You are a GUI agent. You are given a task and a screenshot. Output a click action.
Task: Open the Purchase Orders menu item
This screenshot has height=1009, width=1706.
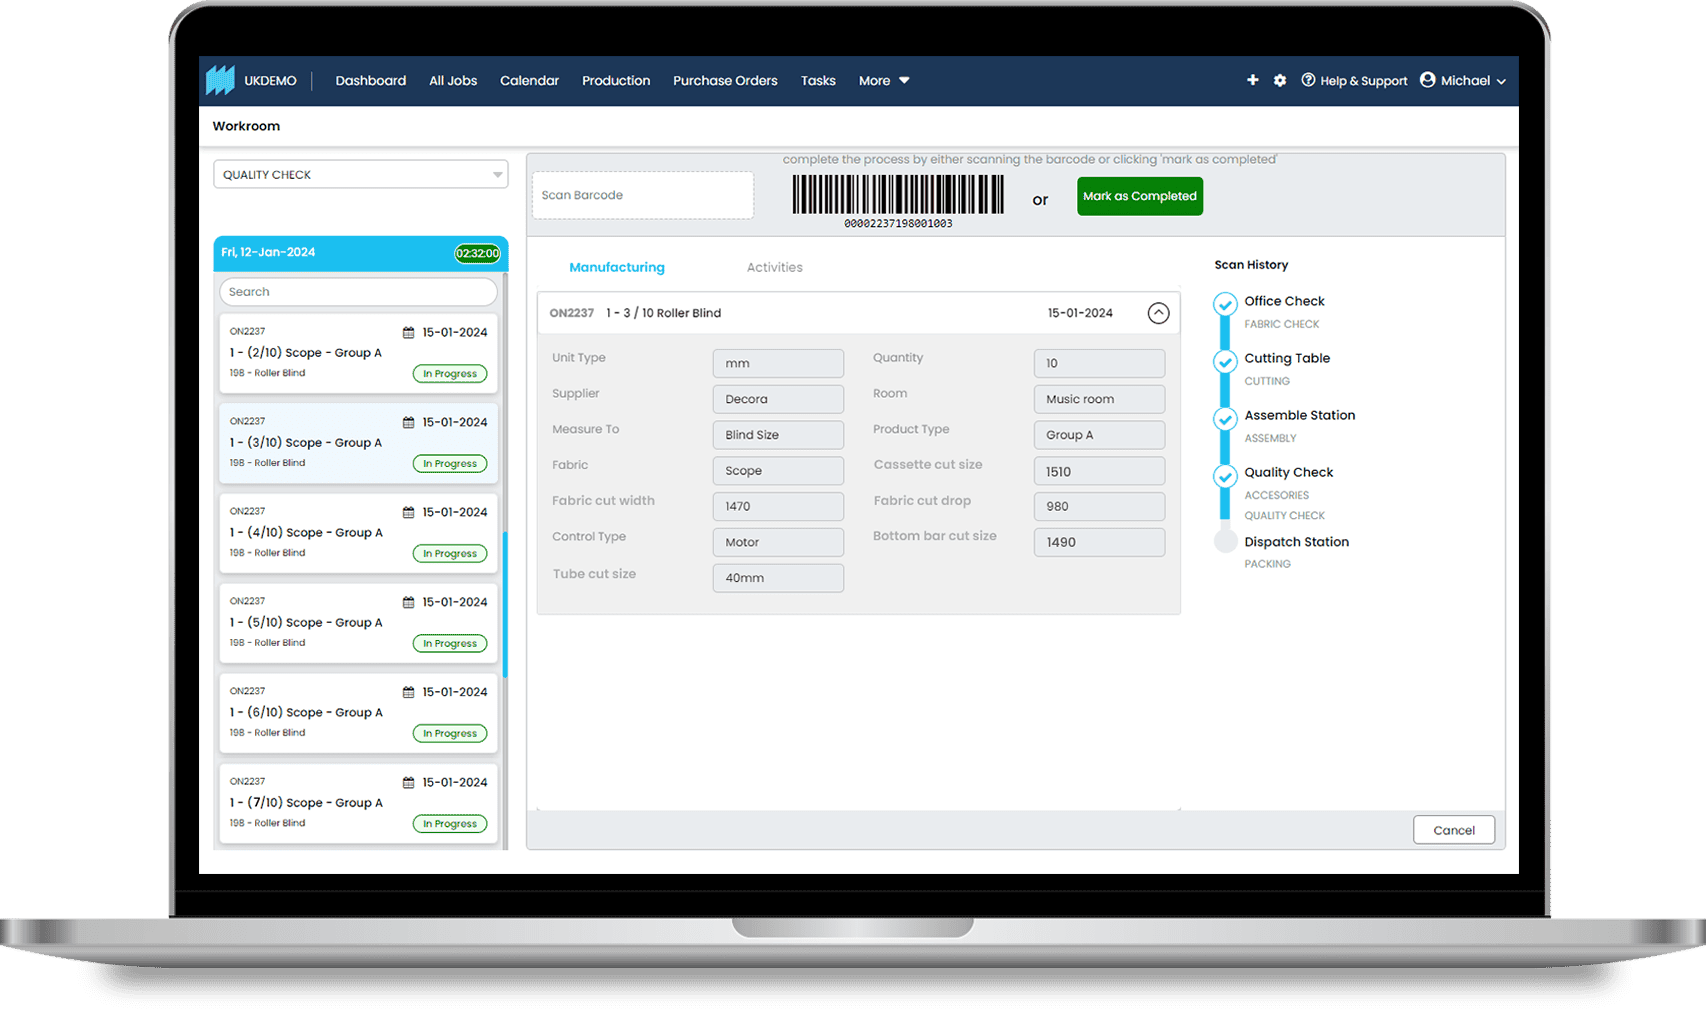click(725, 81)
